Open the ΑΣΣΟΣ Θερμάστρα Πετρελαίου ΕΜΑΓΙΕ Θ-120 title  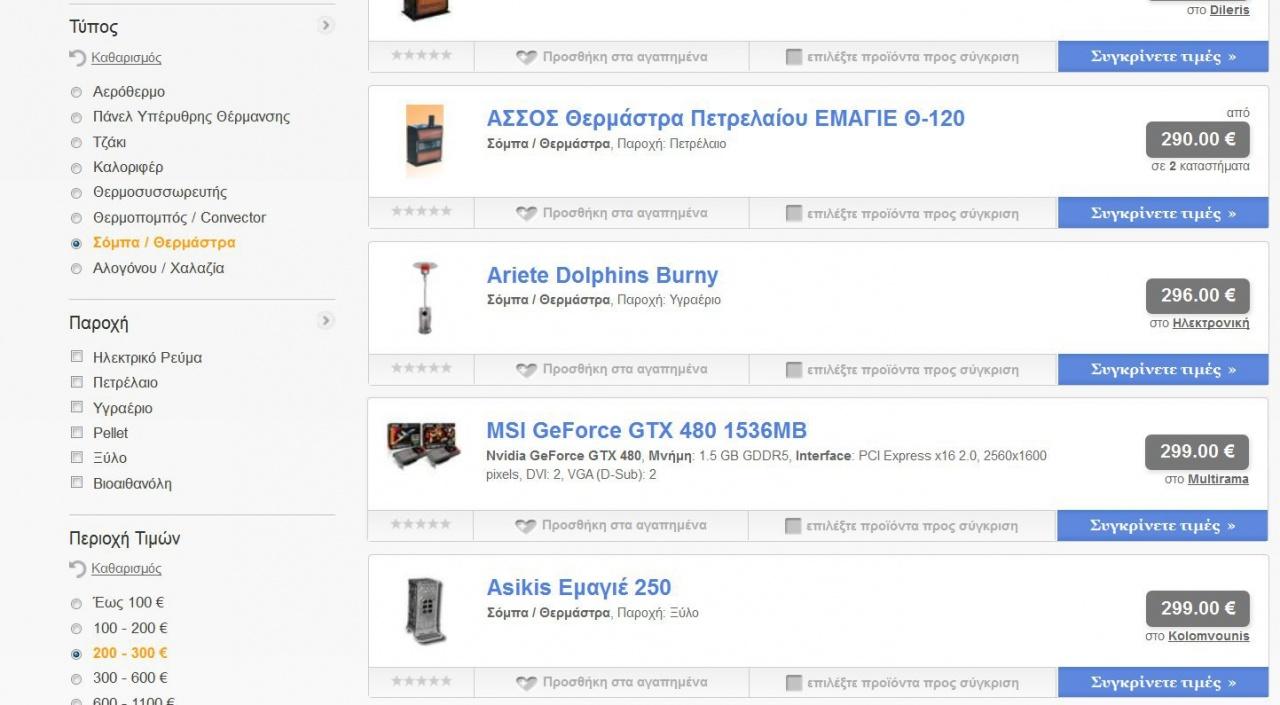pos(726,118)
